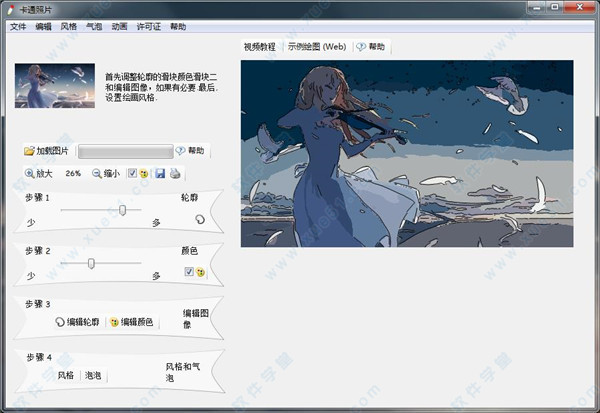This screenshot has height=413, width=600.
Task: Click the printer icon in zoom toolbar
Action: [175, 173]
